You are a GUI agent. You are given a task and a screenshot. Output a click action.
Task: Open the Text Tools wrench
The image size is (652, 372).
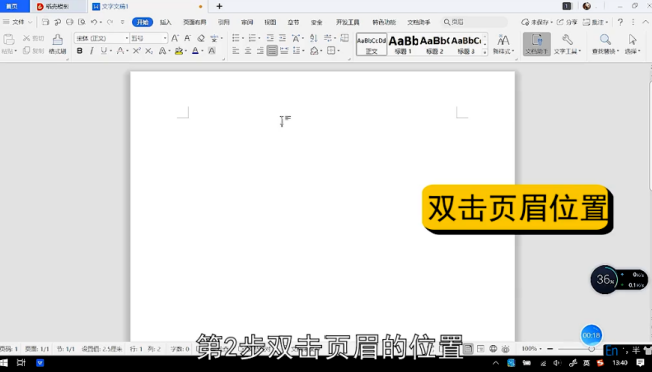pos(567,44)
